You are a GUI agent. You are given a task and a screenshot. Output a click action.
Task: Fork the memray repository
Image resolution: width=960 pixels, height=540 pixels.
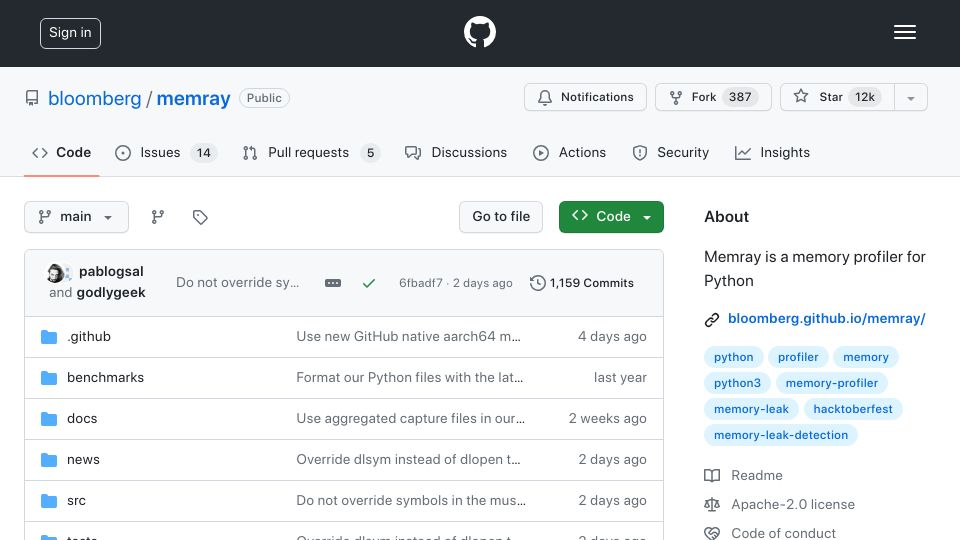click(x=713, y=97)
